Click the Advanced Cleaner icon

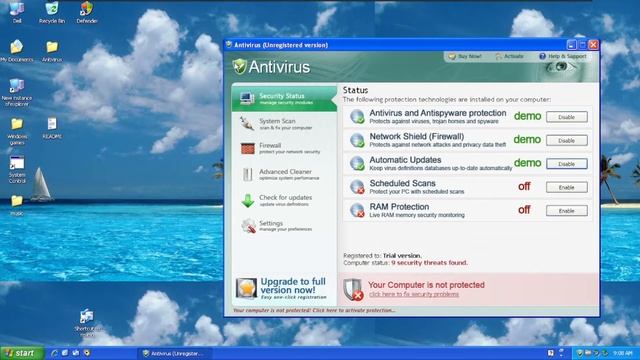click(247, 174)
